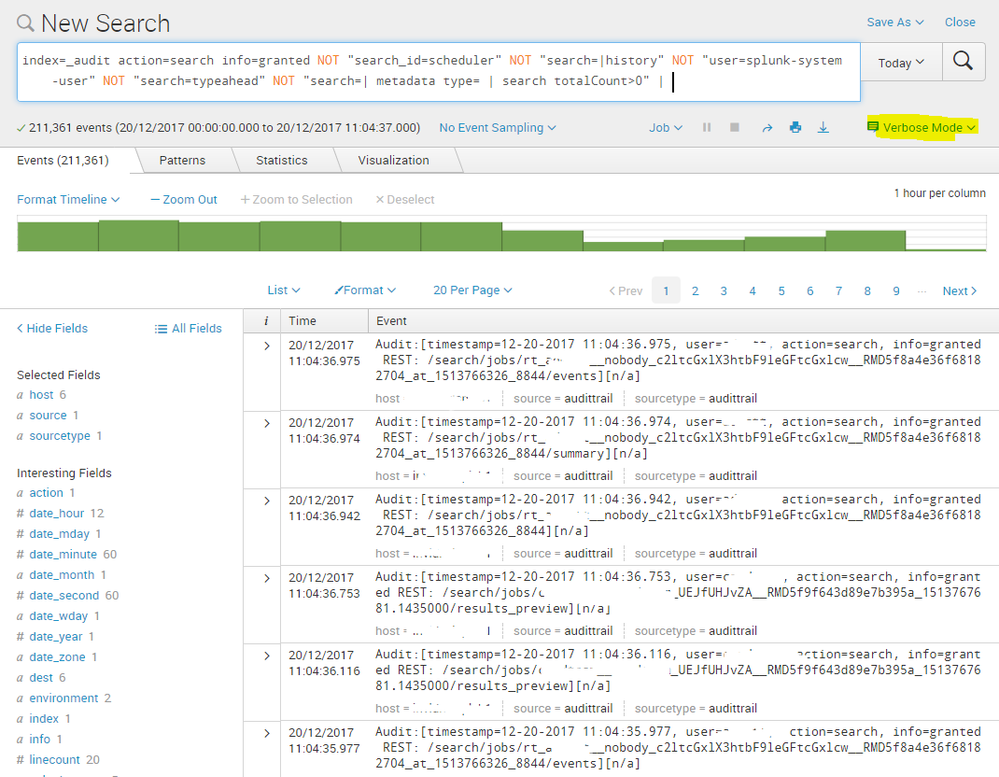The image size is (999, 777).
Task: Go to results page 7
Action: click(838, 291)
